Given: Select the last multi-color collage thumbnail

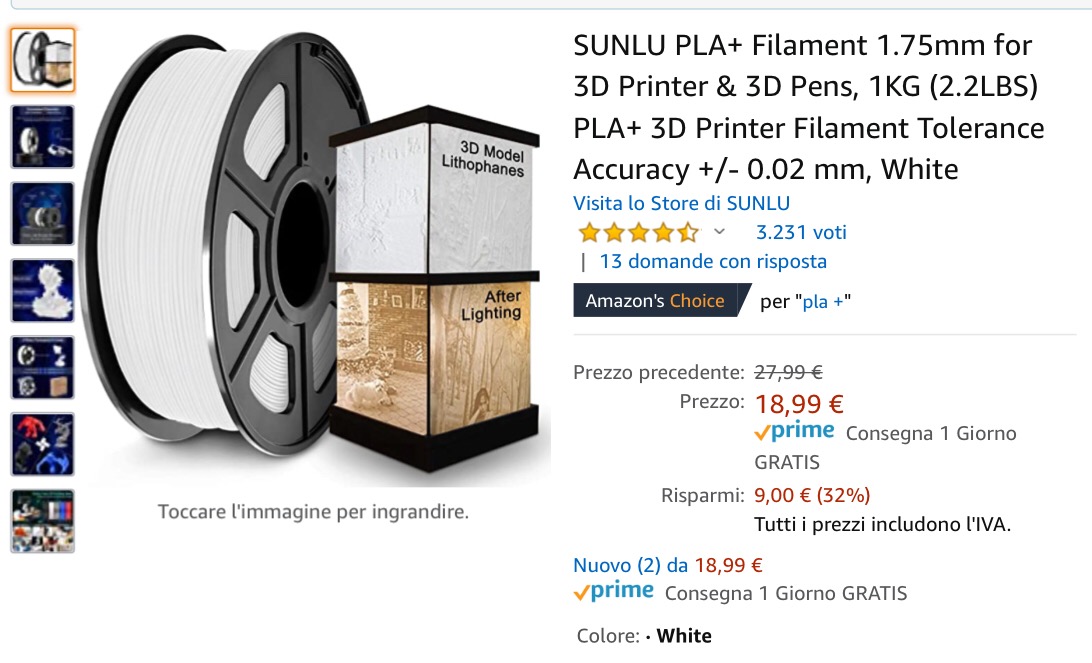Looking at the screenshot, I should click(42, 521).
